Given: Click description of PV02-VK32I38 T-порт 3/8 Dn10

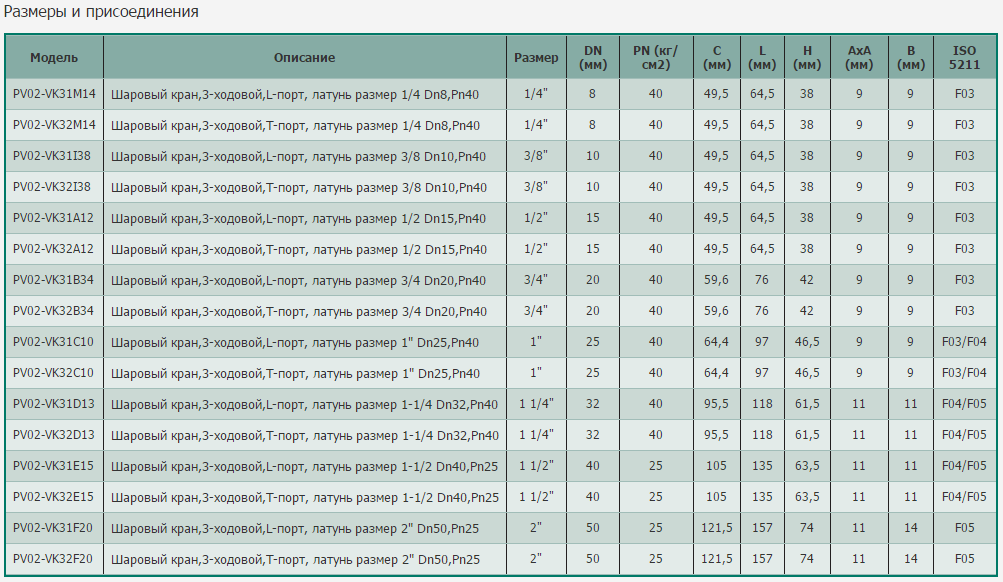Looking at the screenshot, I should [304, 187].
